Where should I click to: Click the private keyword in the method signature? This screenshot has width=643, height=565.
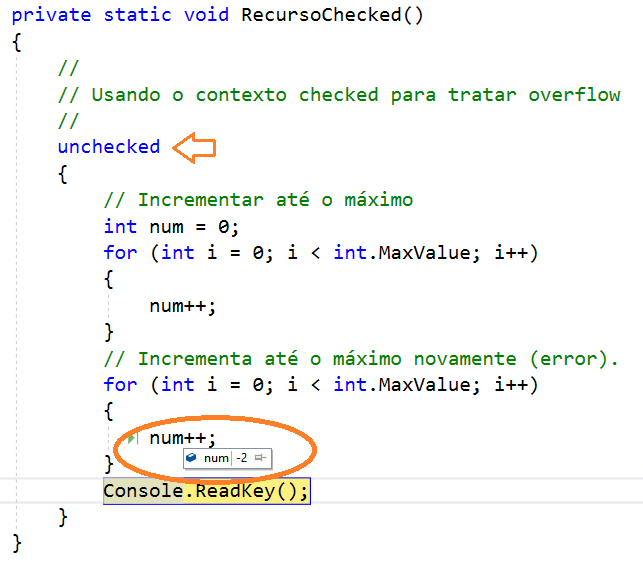tap(51, 16)
